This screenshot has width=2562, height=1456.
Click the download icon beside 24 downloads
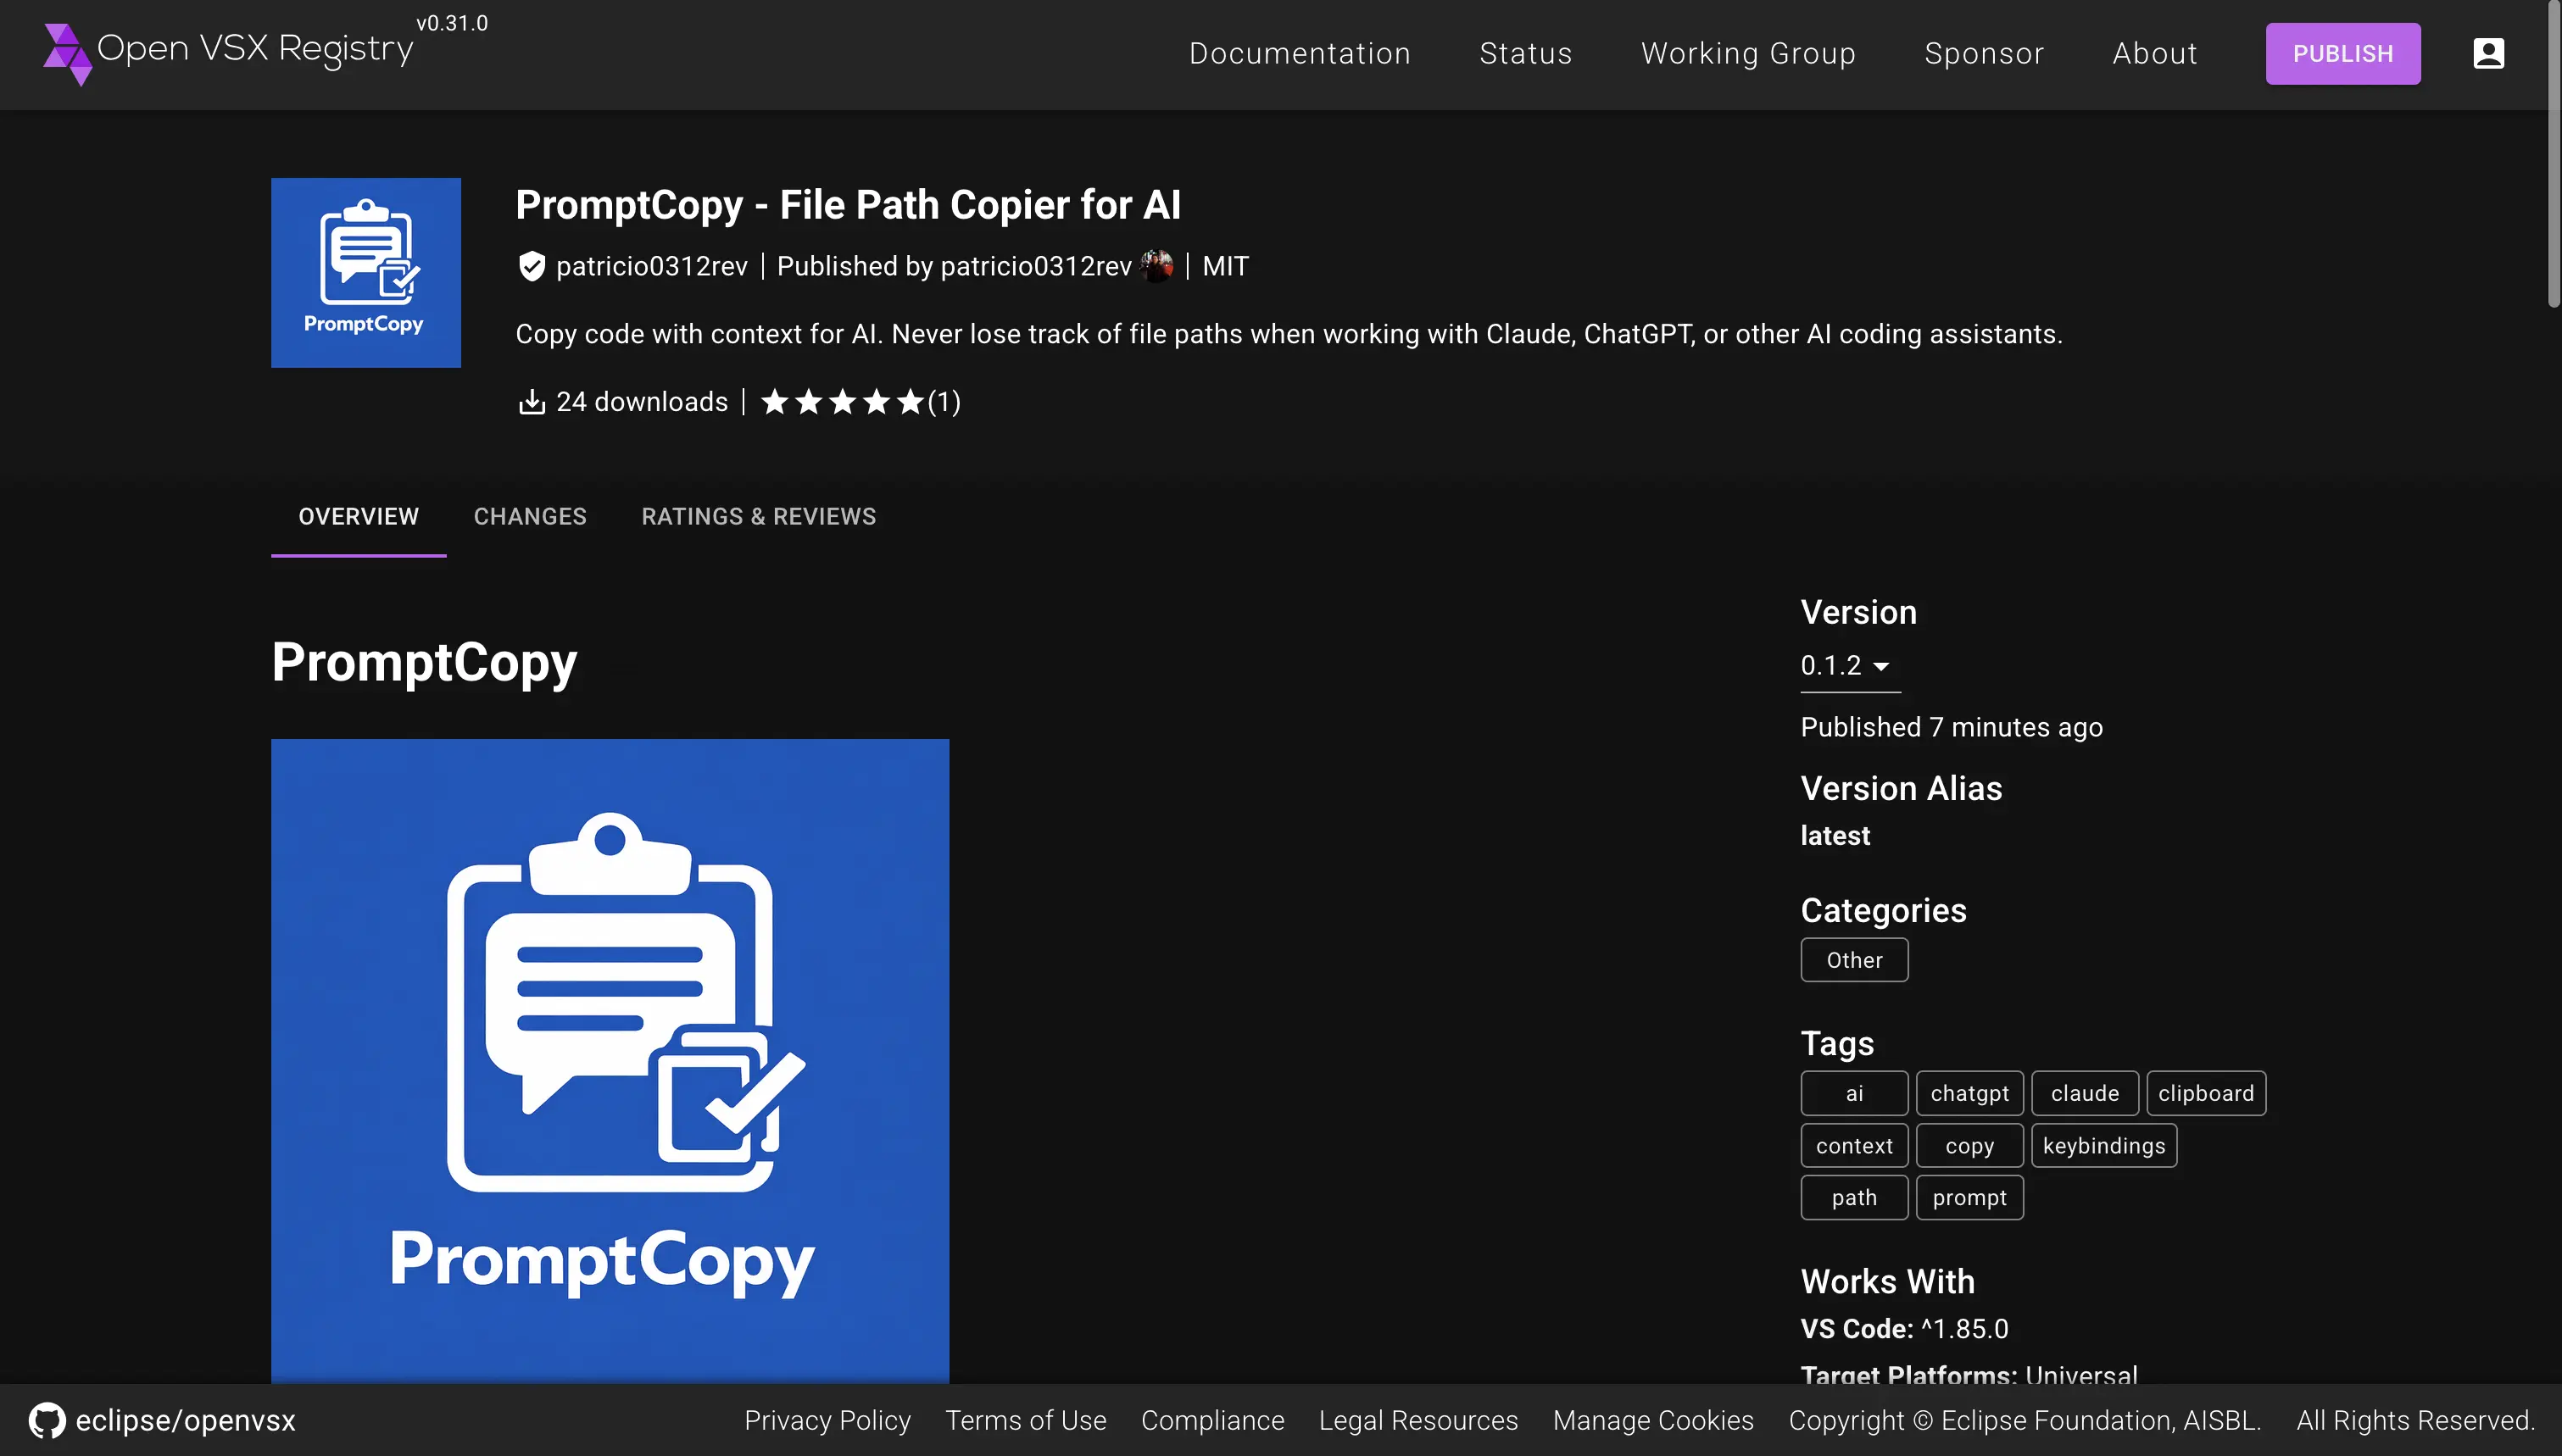(531, 402)
